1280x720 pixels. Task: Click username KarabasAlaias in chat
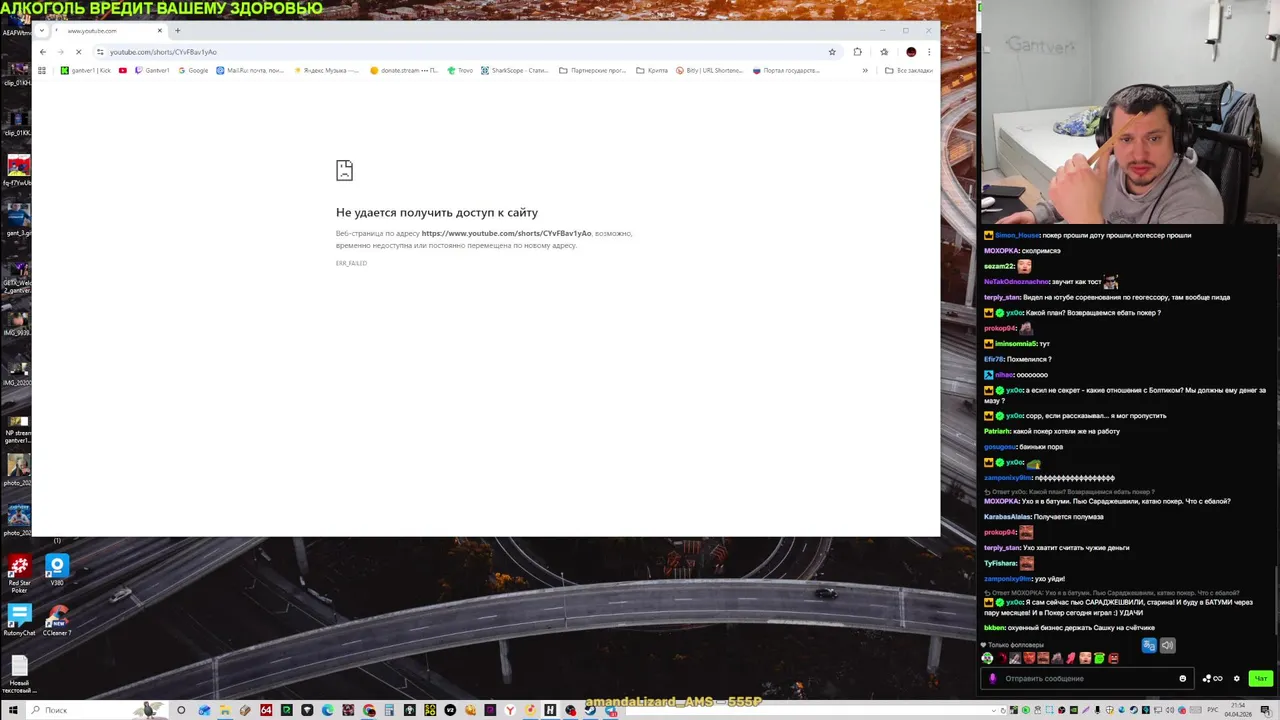pyautogui.click(x=1007, y=517)
